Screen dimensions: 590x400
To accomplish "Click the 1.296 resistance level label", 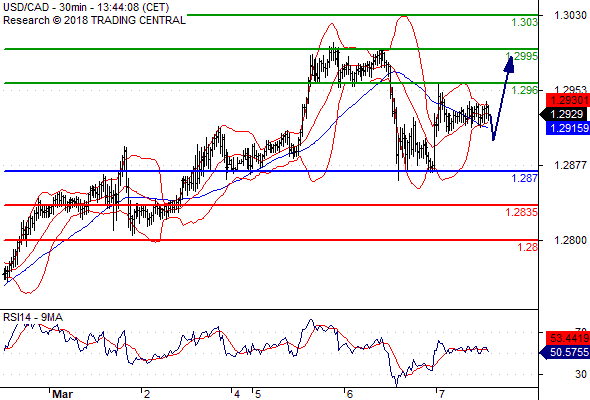I will 525,90.
